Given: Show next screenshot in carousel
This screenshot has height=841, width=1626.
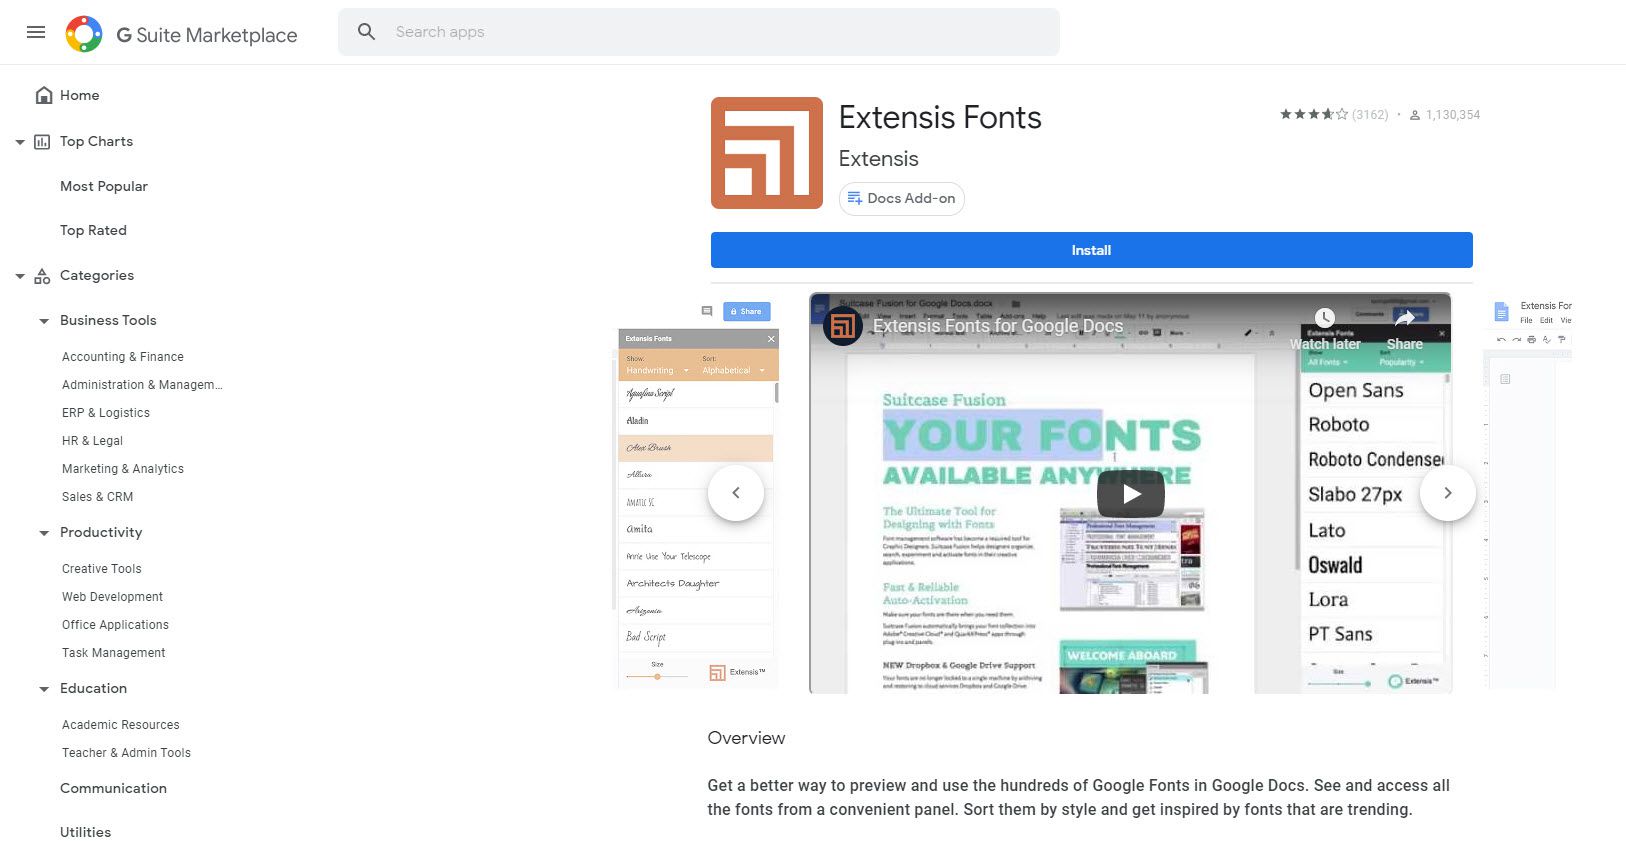Looking at the screenshot, I should point(1448,493).
